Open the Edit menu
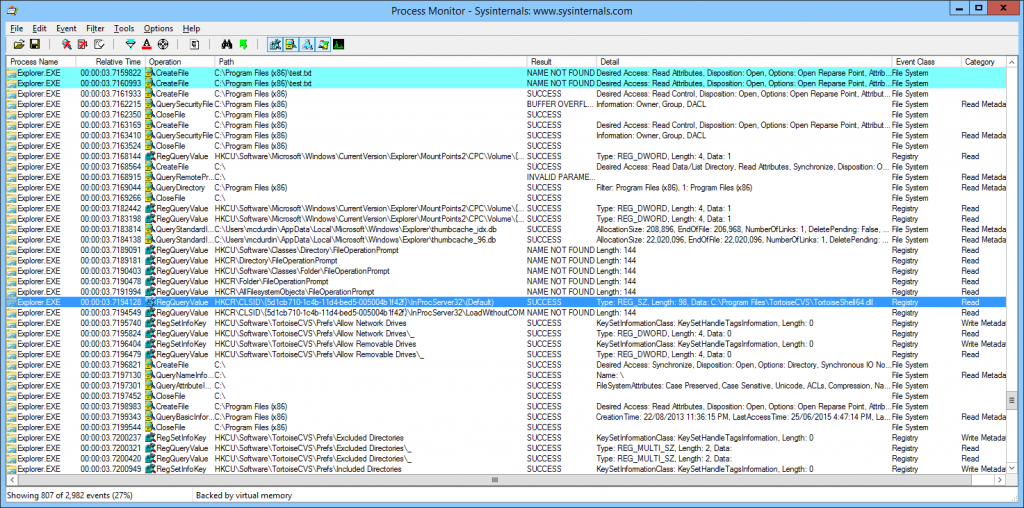Screen dimensions: 1024x508 [x=39, y=28]
